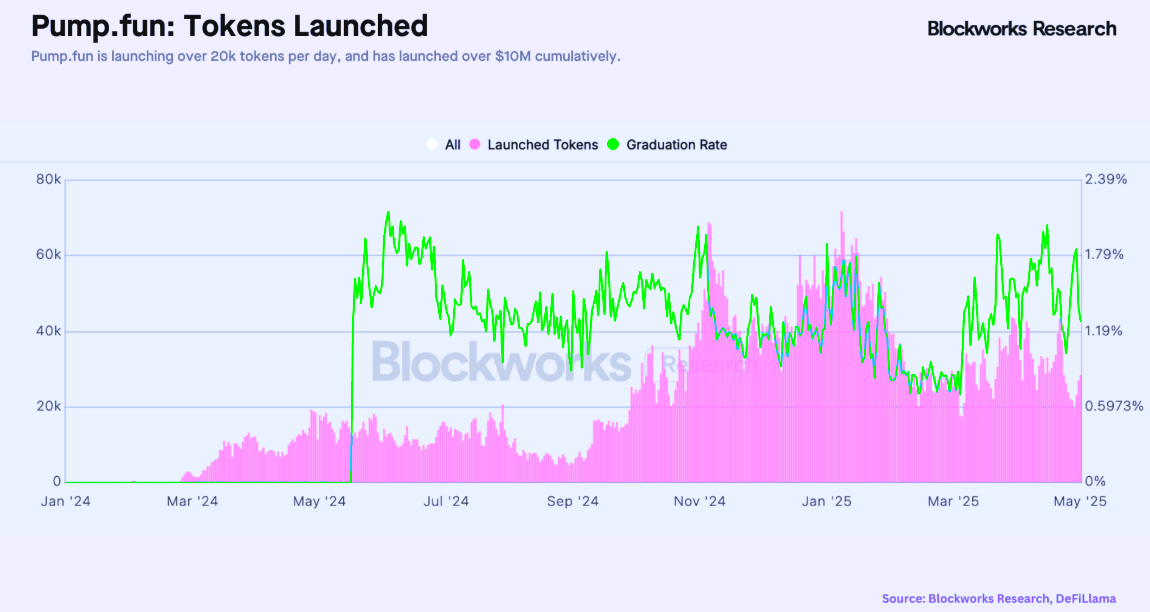Click the white All legend dot

point(432,145)
